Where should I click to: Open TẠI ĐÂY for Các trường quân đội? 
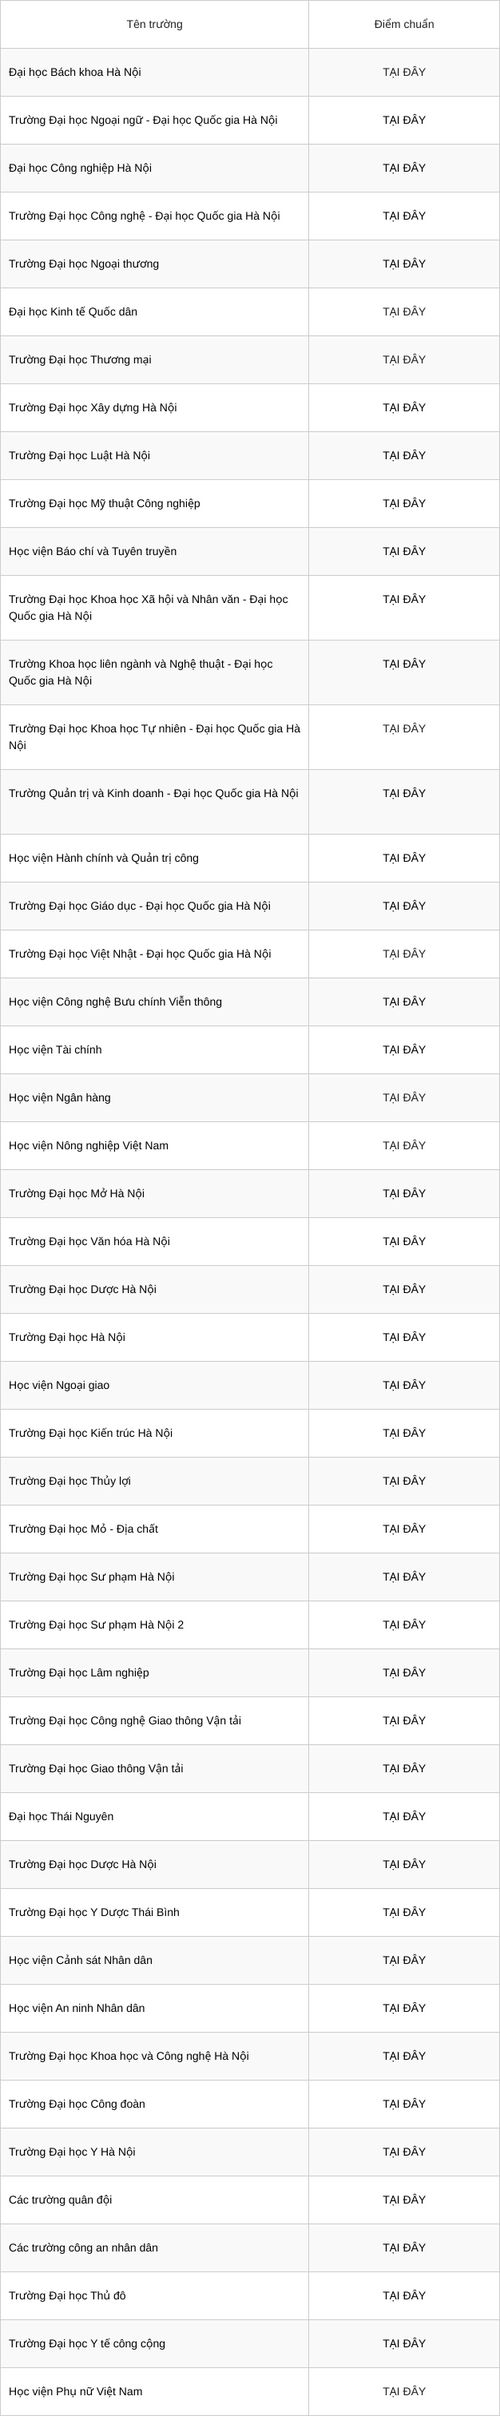click(404, 2200)
